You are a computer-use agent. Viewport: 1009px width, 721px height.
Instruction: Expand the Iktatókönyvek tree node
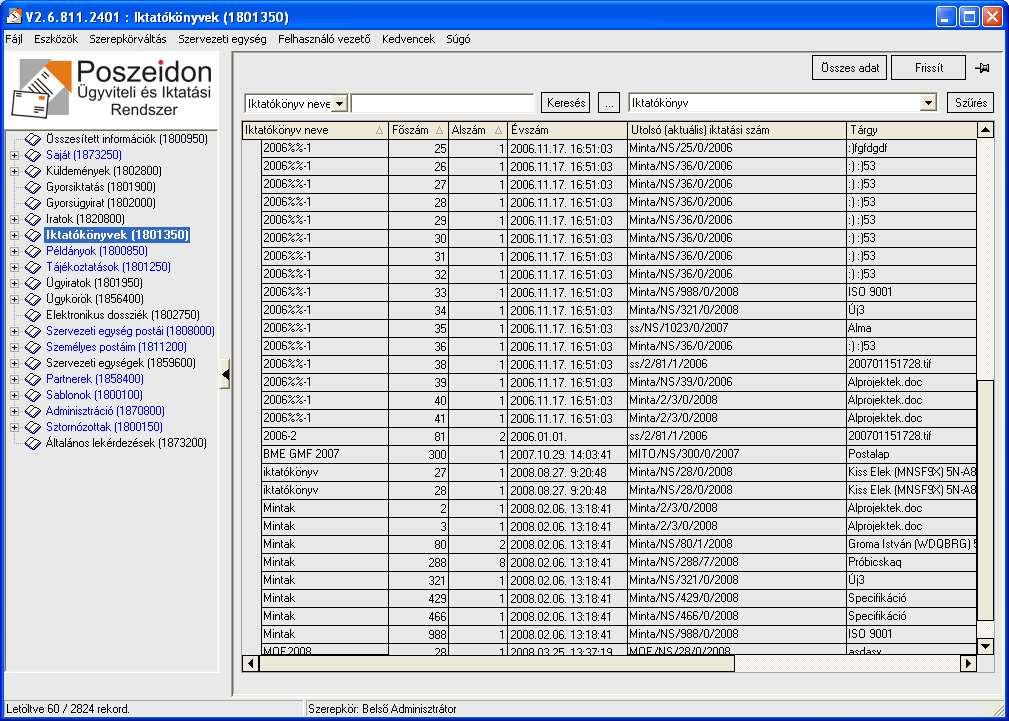pos(15,236)
